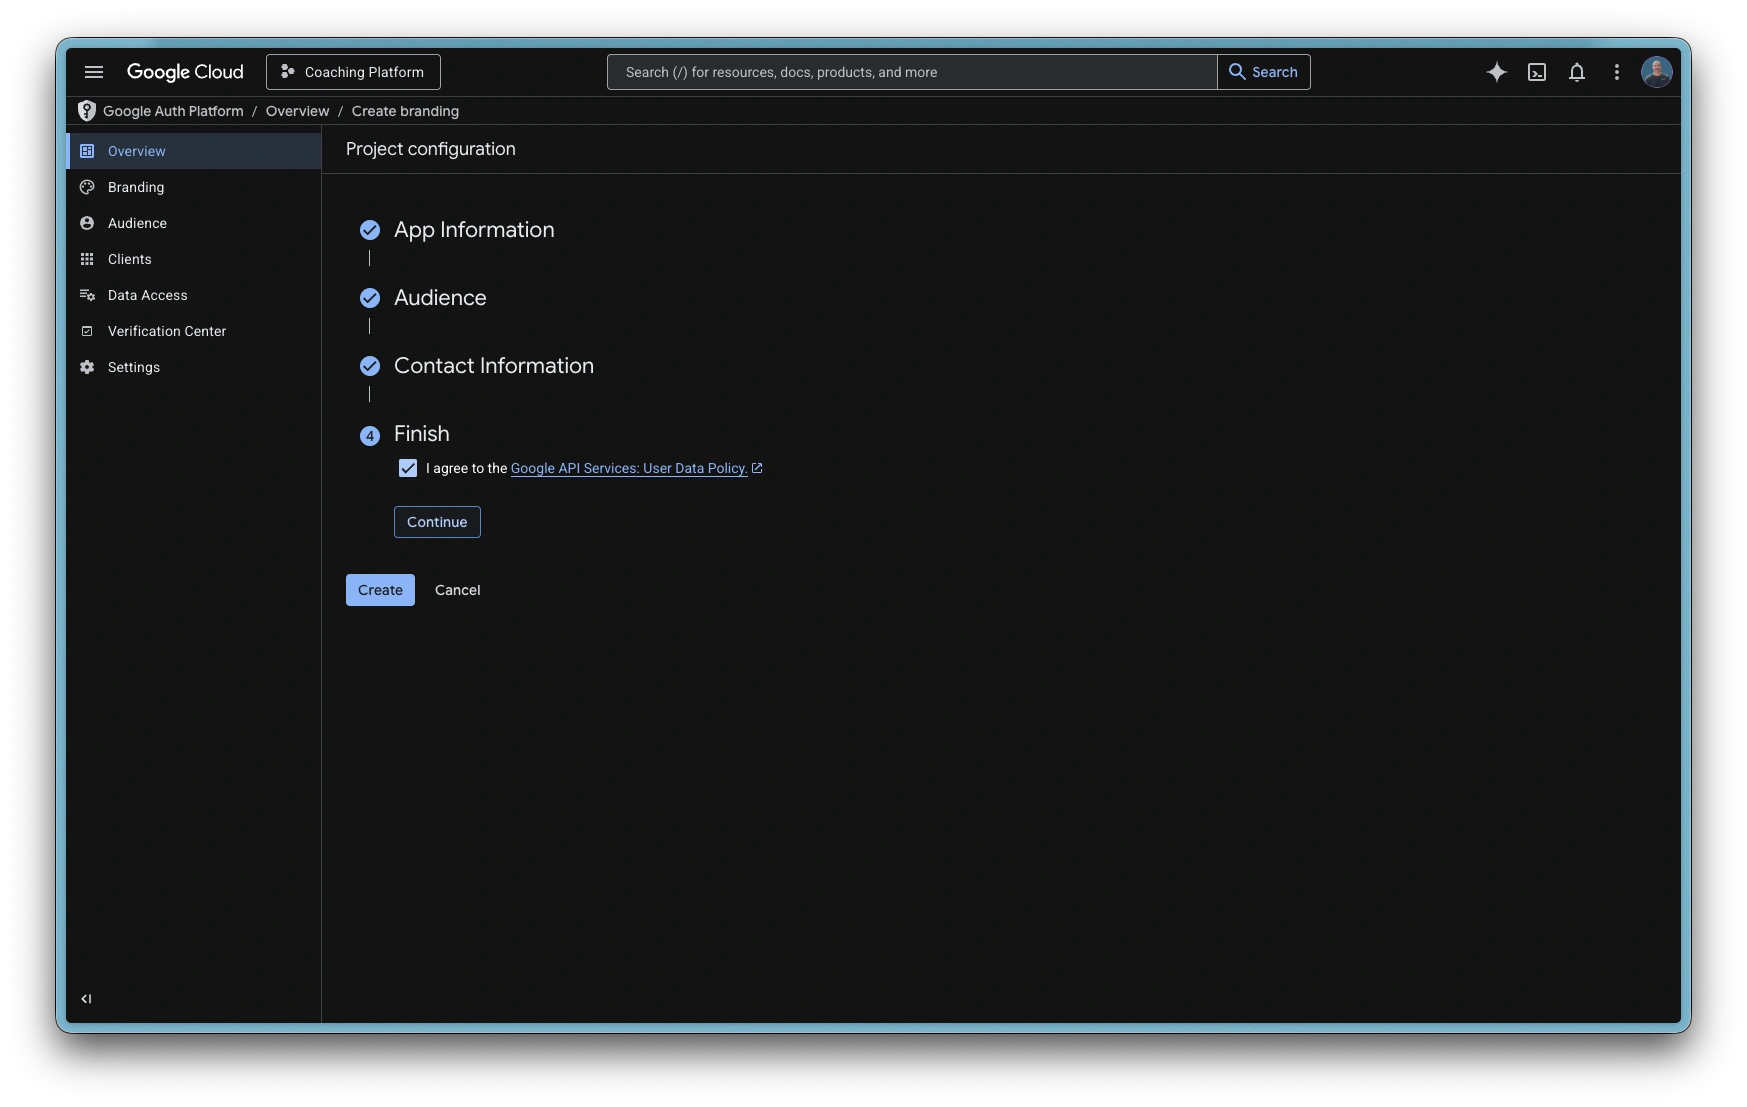Expand the App Information step
Screen dimensions: 1747x1107
click(x=473, y=230)
